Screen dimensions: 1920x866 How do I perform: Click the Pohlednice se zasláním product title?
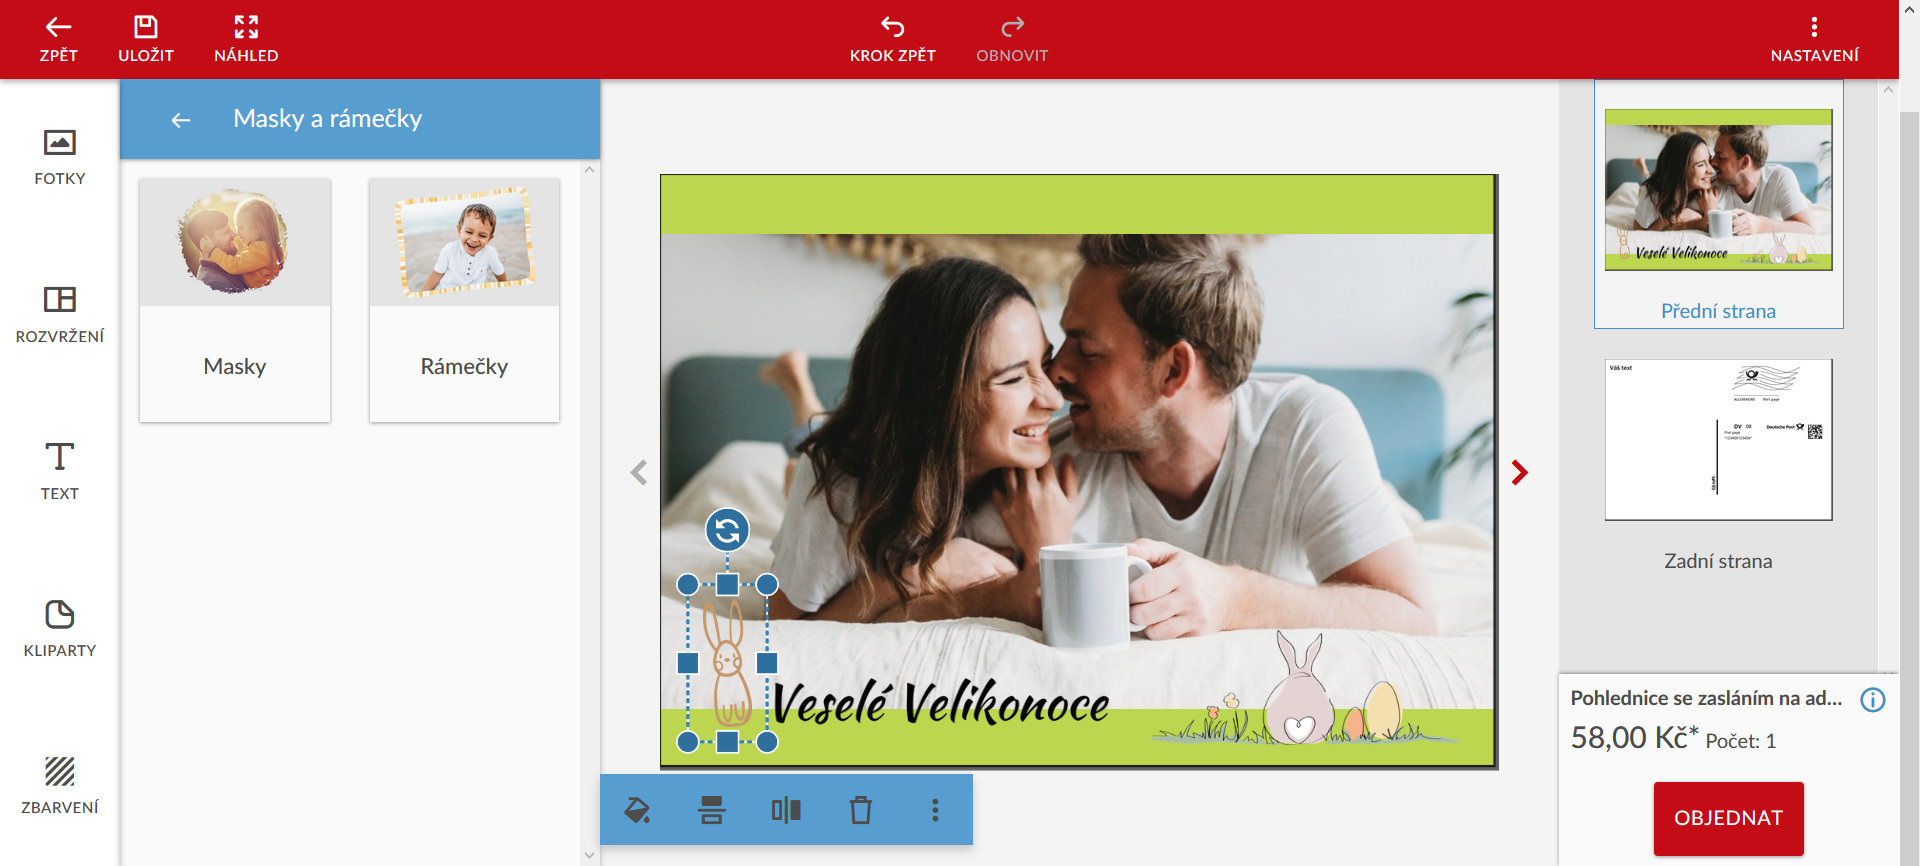point(1706,698)
